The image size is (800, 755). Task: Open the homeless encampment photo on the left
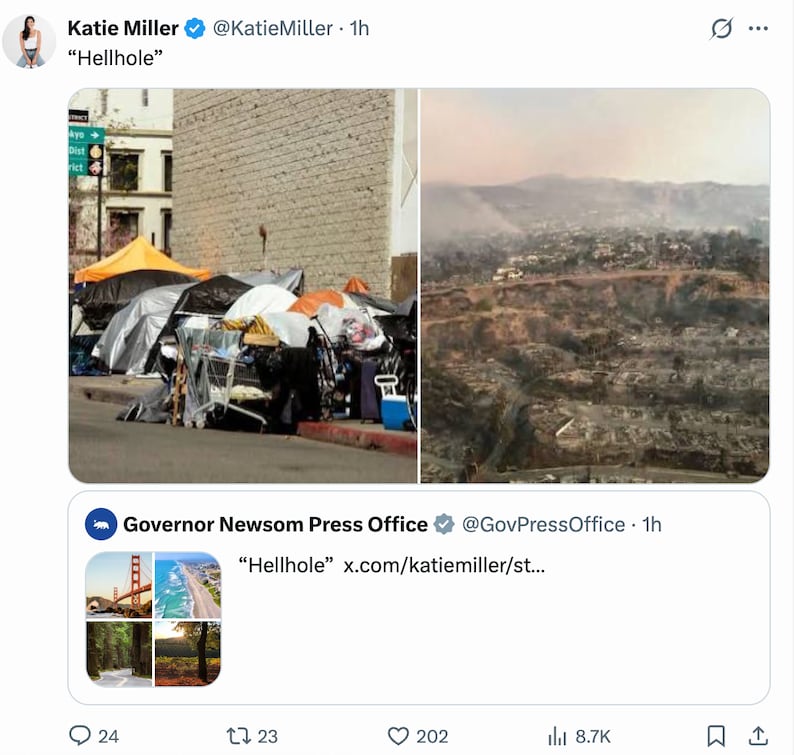(240, 288)
